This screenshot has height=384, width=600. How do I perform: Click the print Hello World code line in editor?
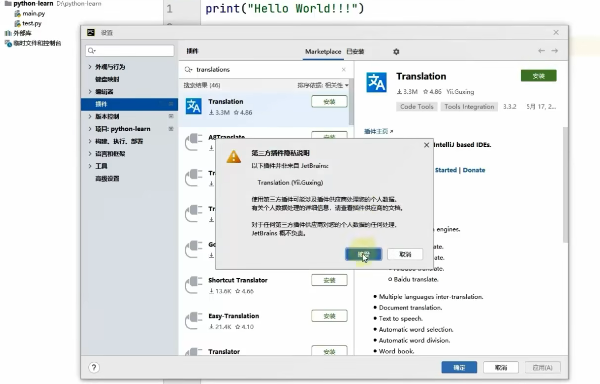point(285,8)
